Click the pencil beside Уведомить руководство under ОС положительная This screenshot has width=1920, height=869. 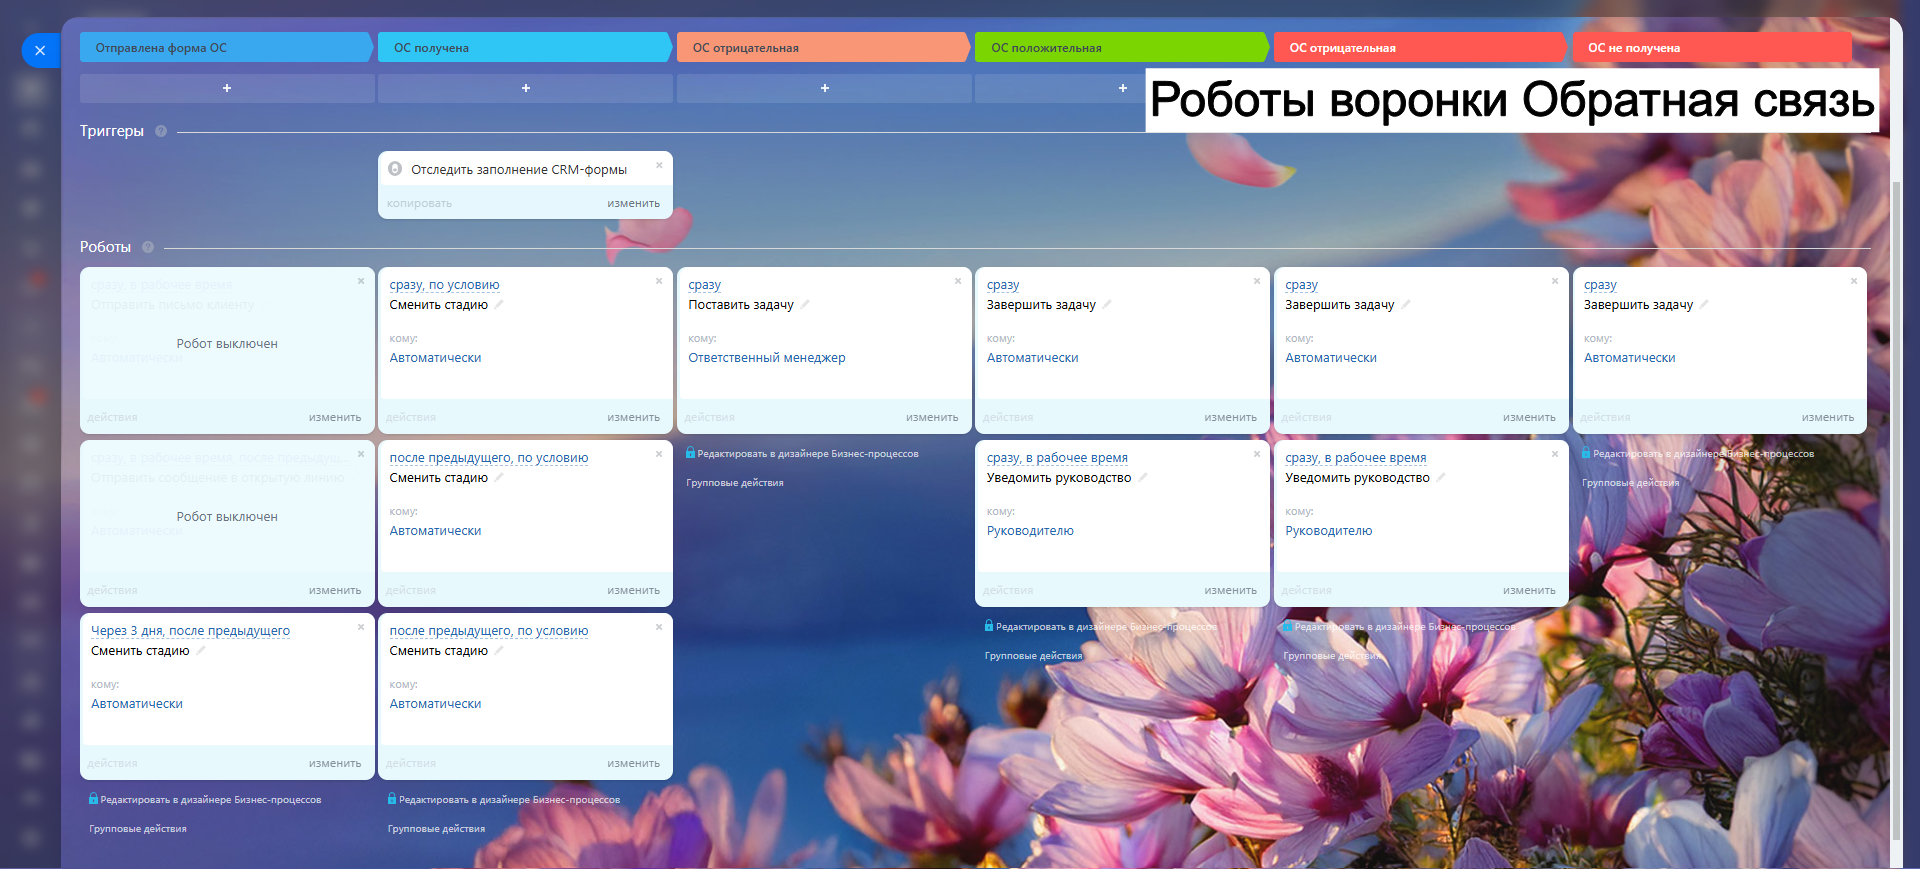click(1143, 477)
